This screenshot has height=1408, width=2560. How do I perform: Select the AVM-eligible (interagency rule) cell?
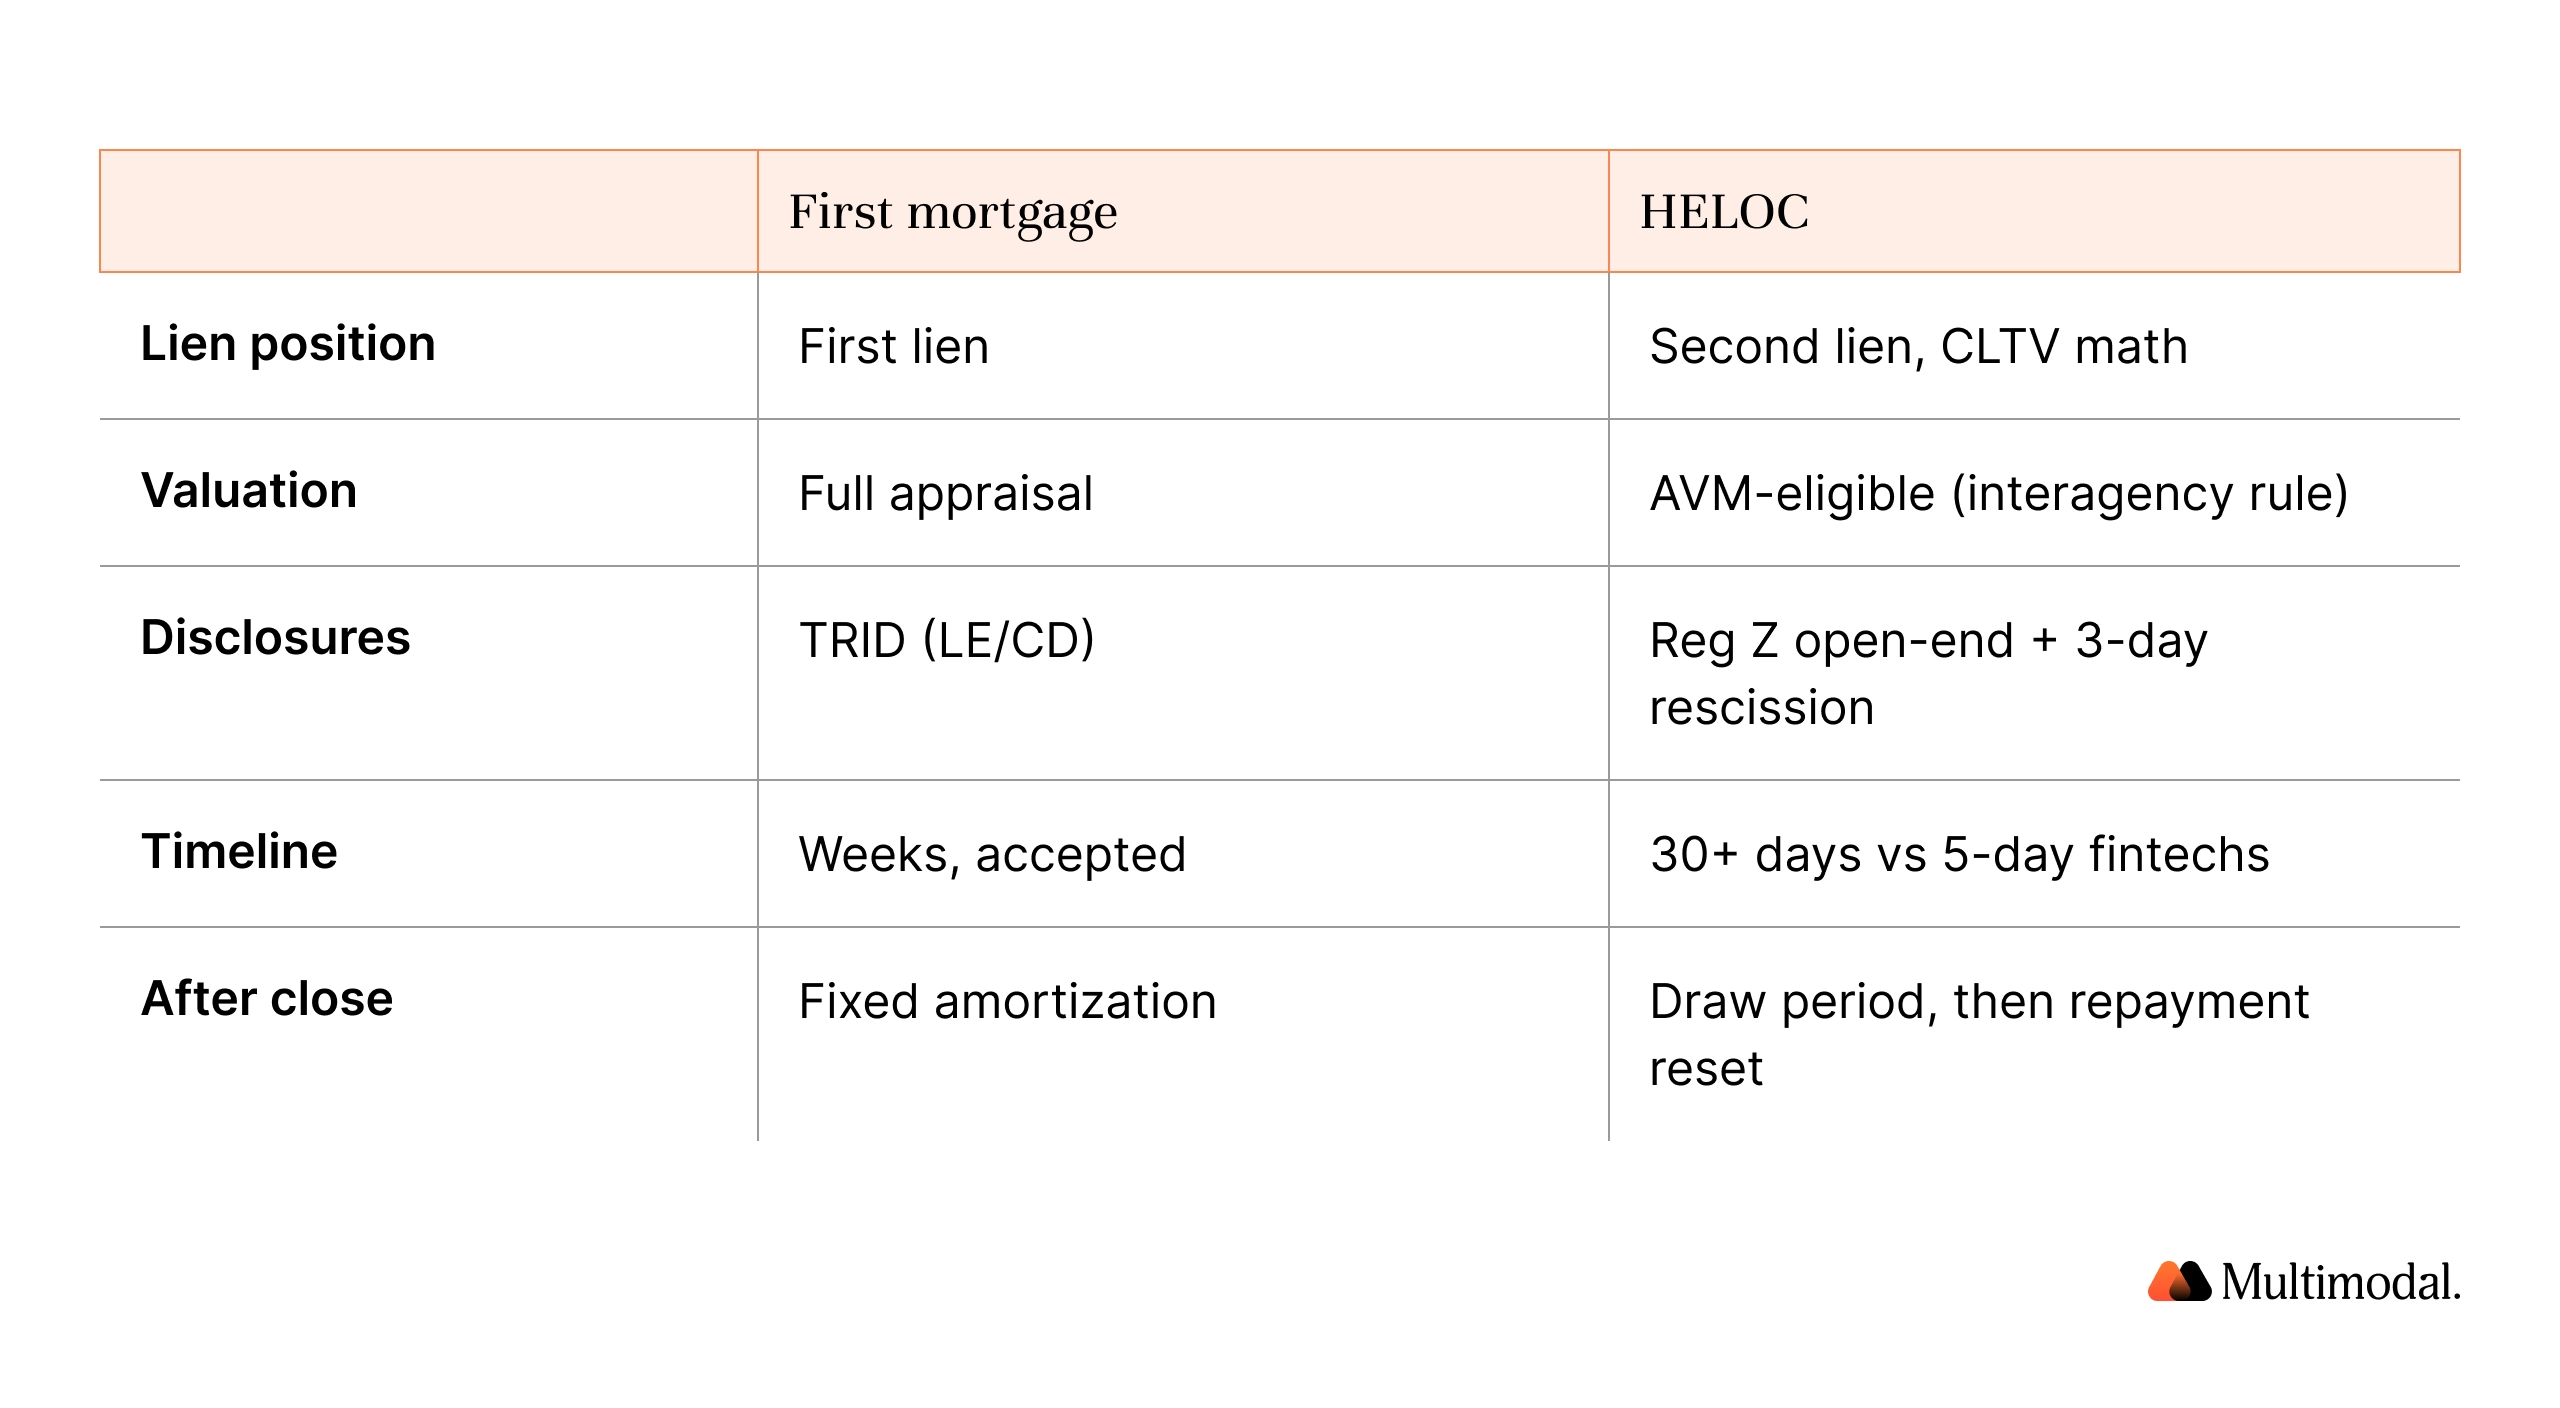(2034, 493)
